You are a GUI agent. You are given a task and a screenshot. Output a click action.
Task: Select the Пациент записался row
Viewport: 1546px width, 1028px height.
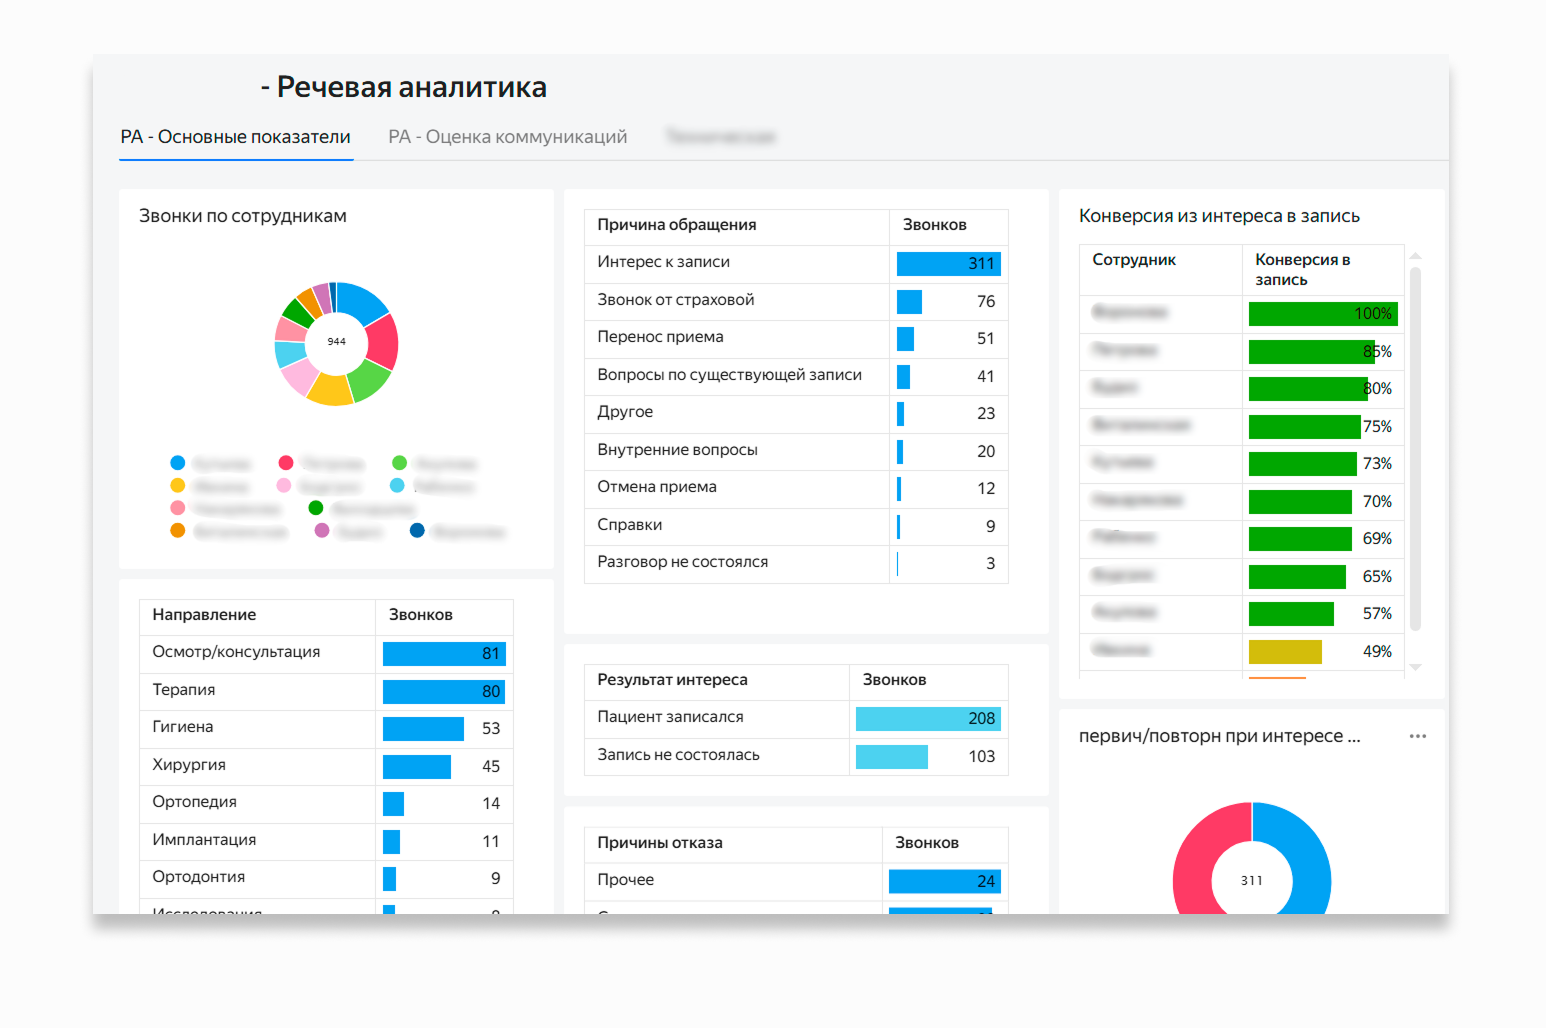coord(670,717)
